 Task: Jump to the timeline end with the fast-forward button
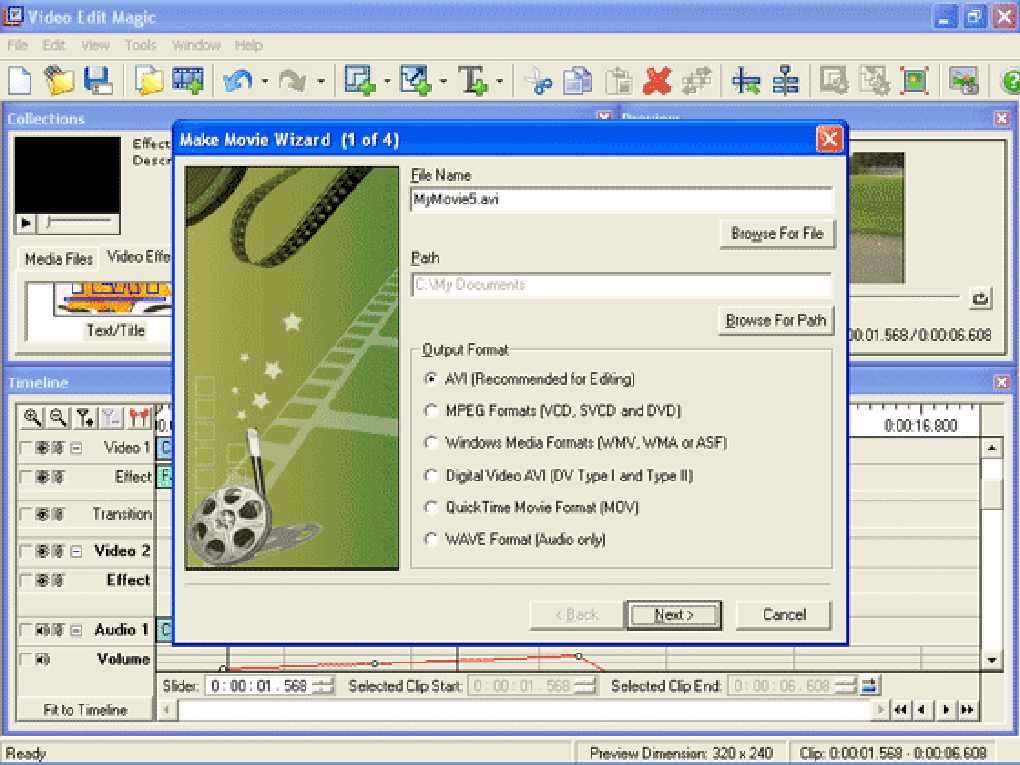(x=967, y=709)
